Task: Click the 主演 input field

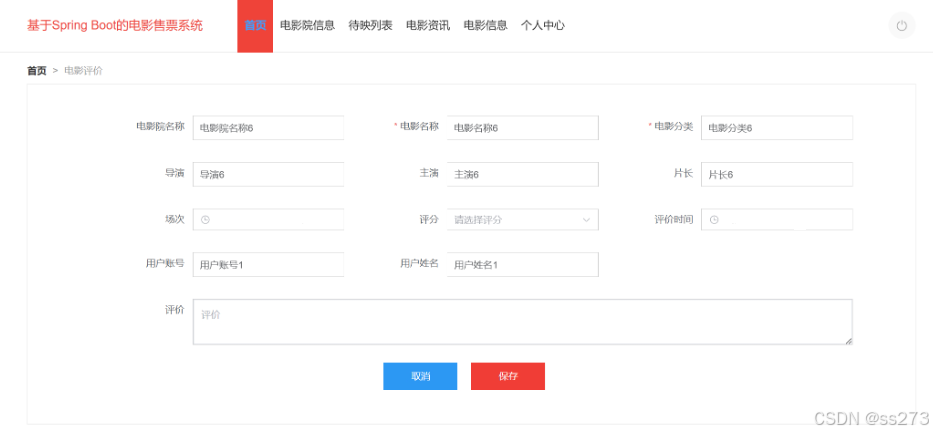Action: pos(522,174)
